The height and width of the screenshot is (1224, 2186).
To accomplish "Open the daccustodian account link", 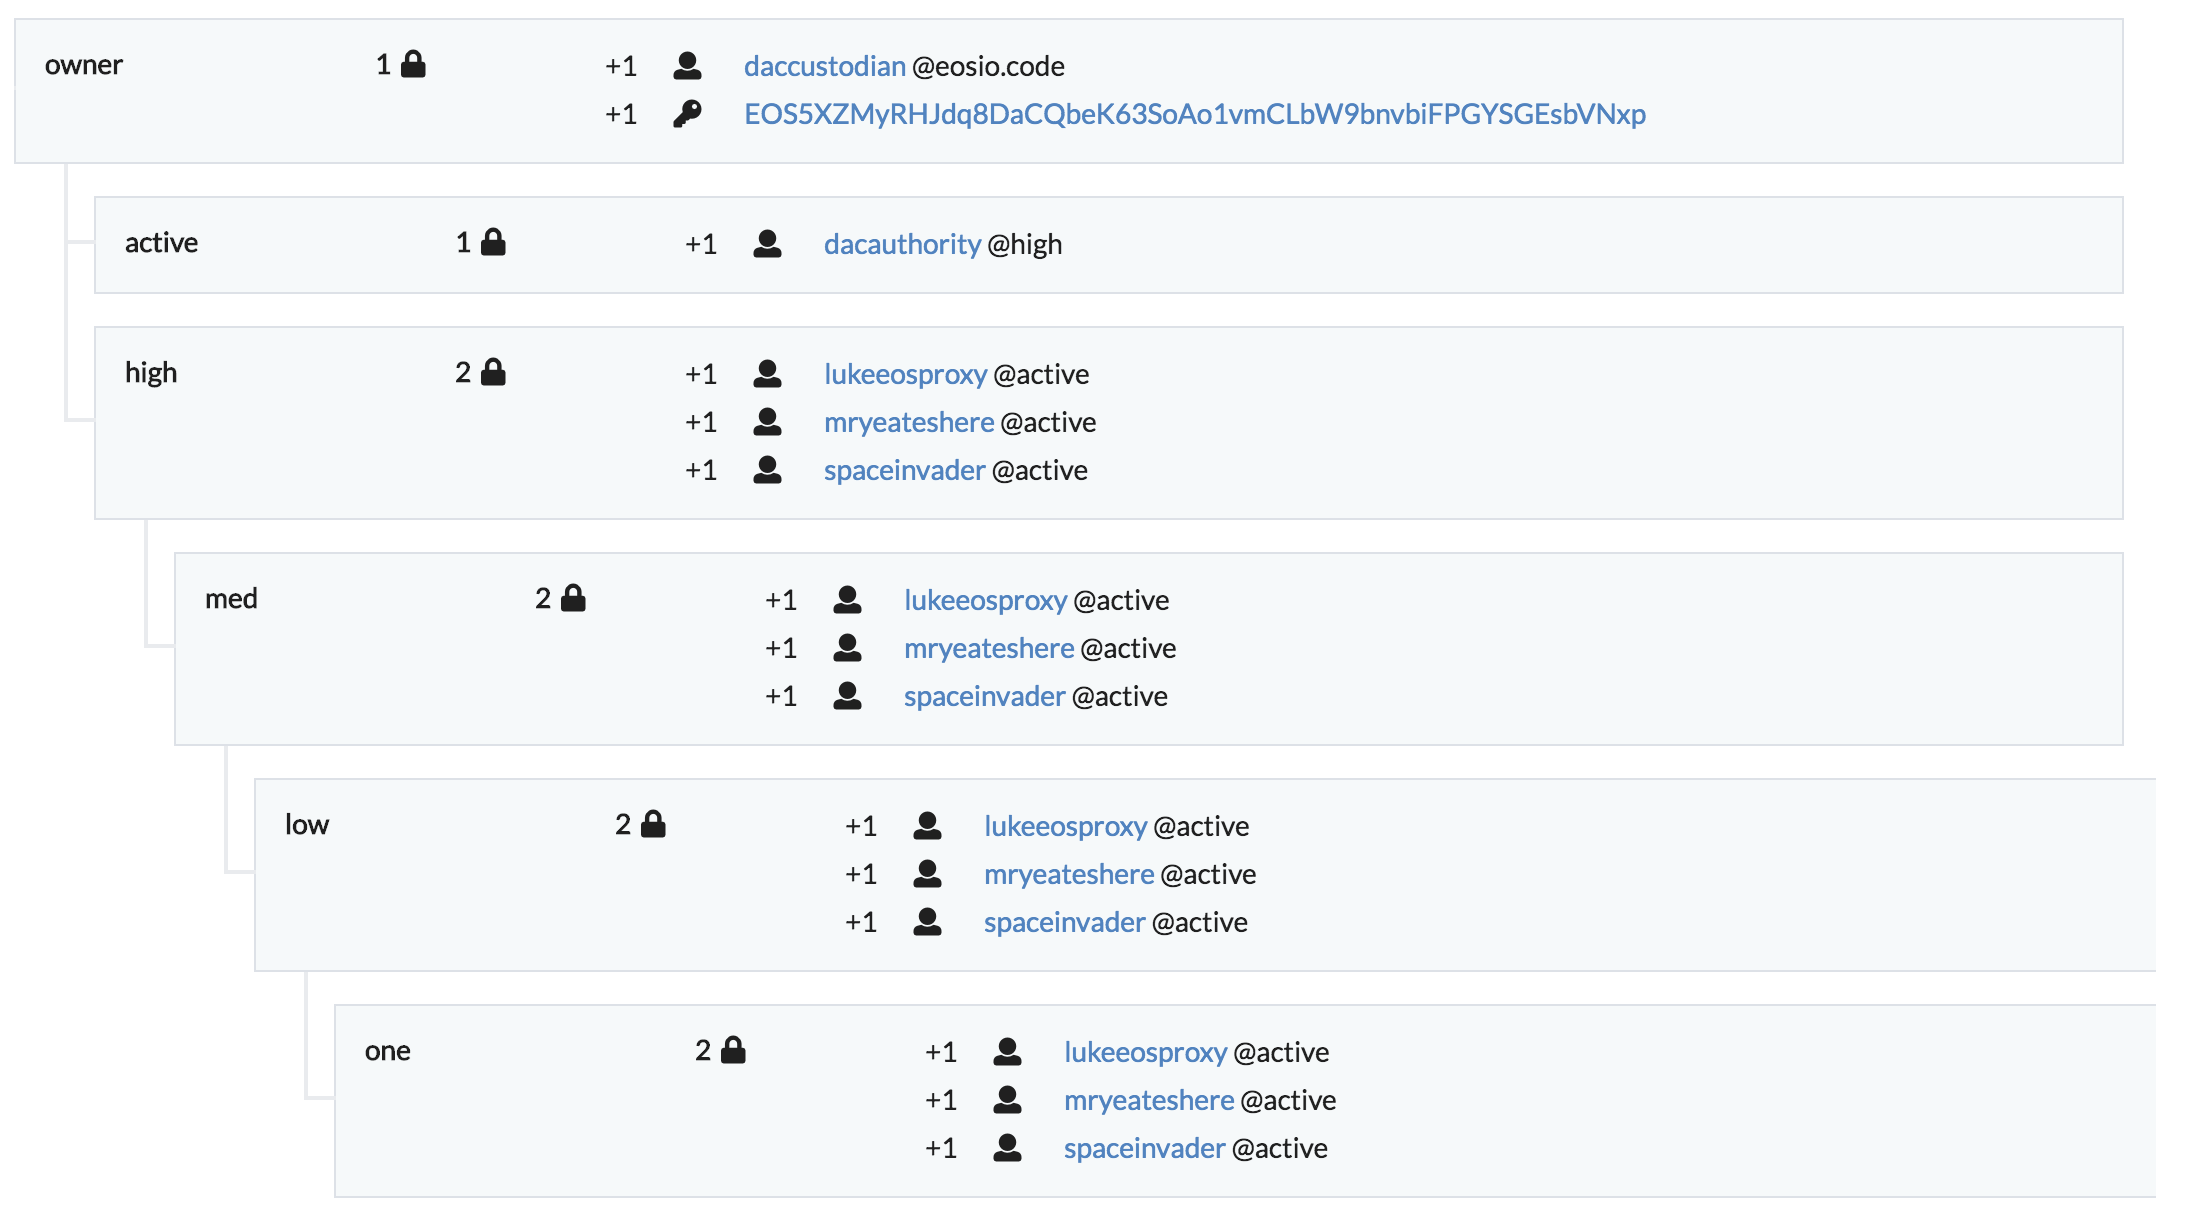I will point(824,66).
